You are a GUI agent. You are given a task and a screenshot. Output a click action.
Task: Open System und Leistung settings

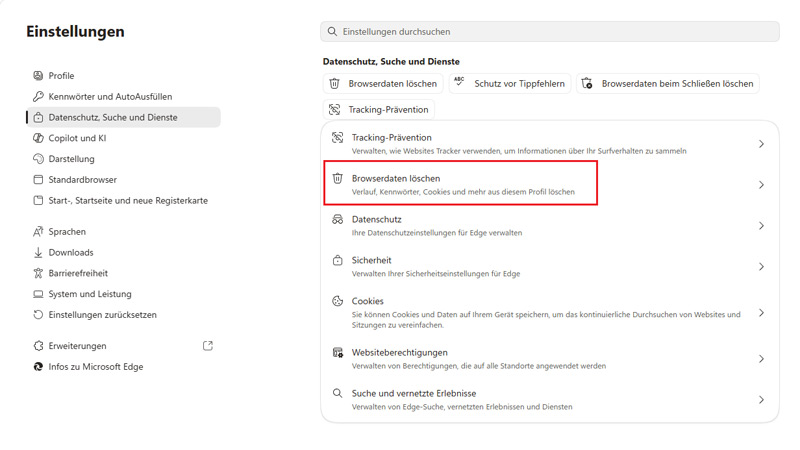123,294
